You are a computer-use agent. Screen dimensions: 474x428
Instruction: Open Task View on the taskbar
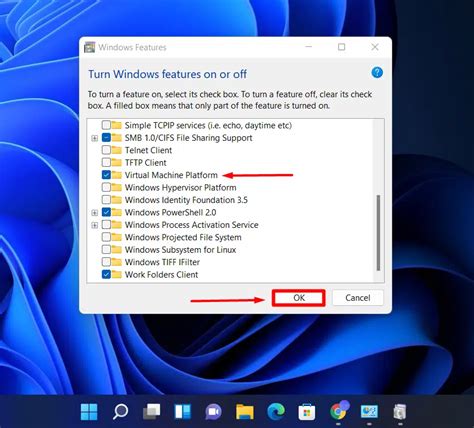coord(151,412)
